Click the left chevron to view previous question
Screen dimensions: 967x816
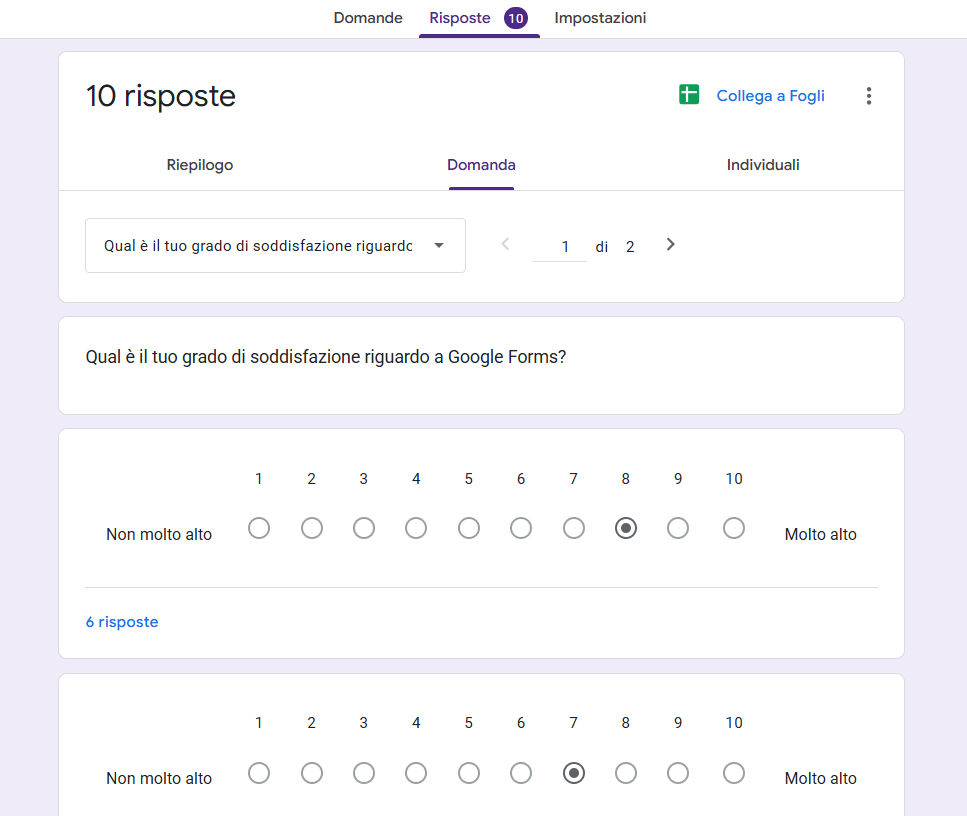coord(505,244)
